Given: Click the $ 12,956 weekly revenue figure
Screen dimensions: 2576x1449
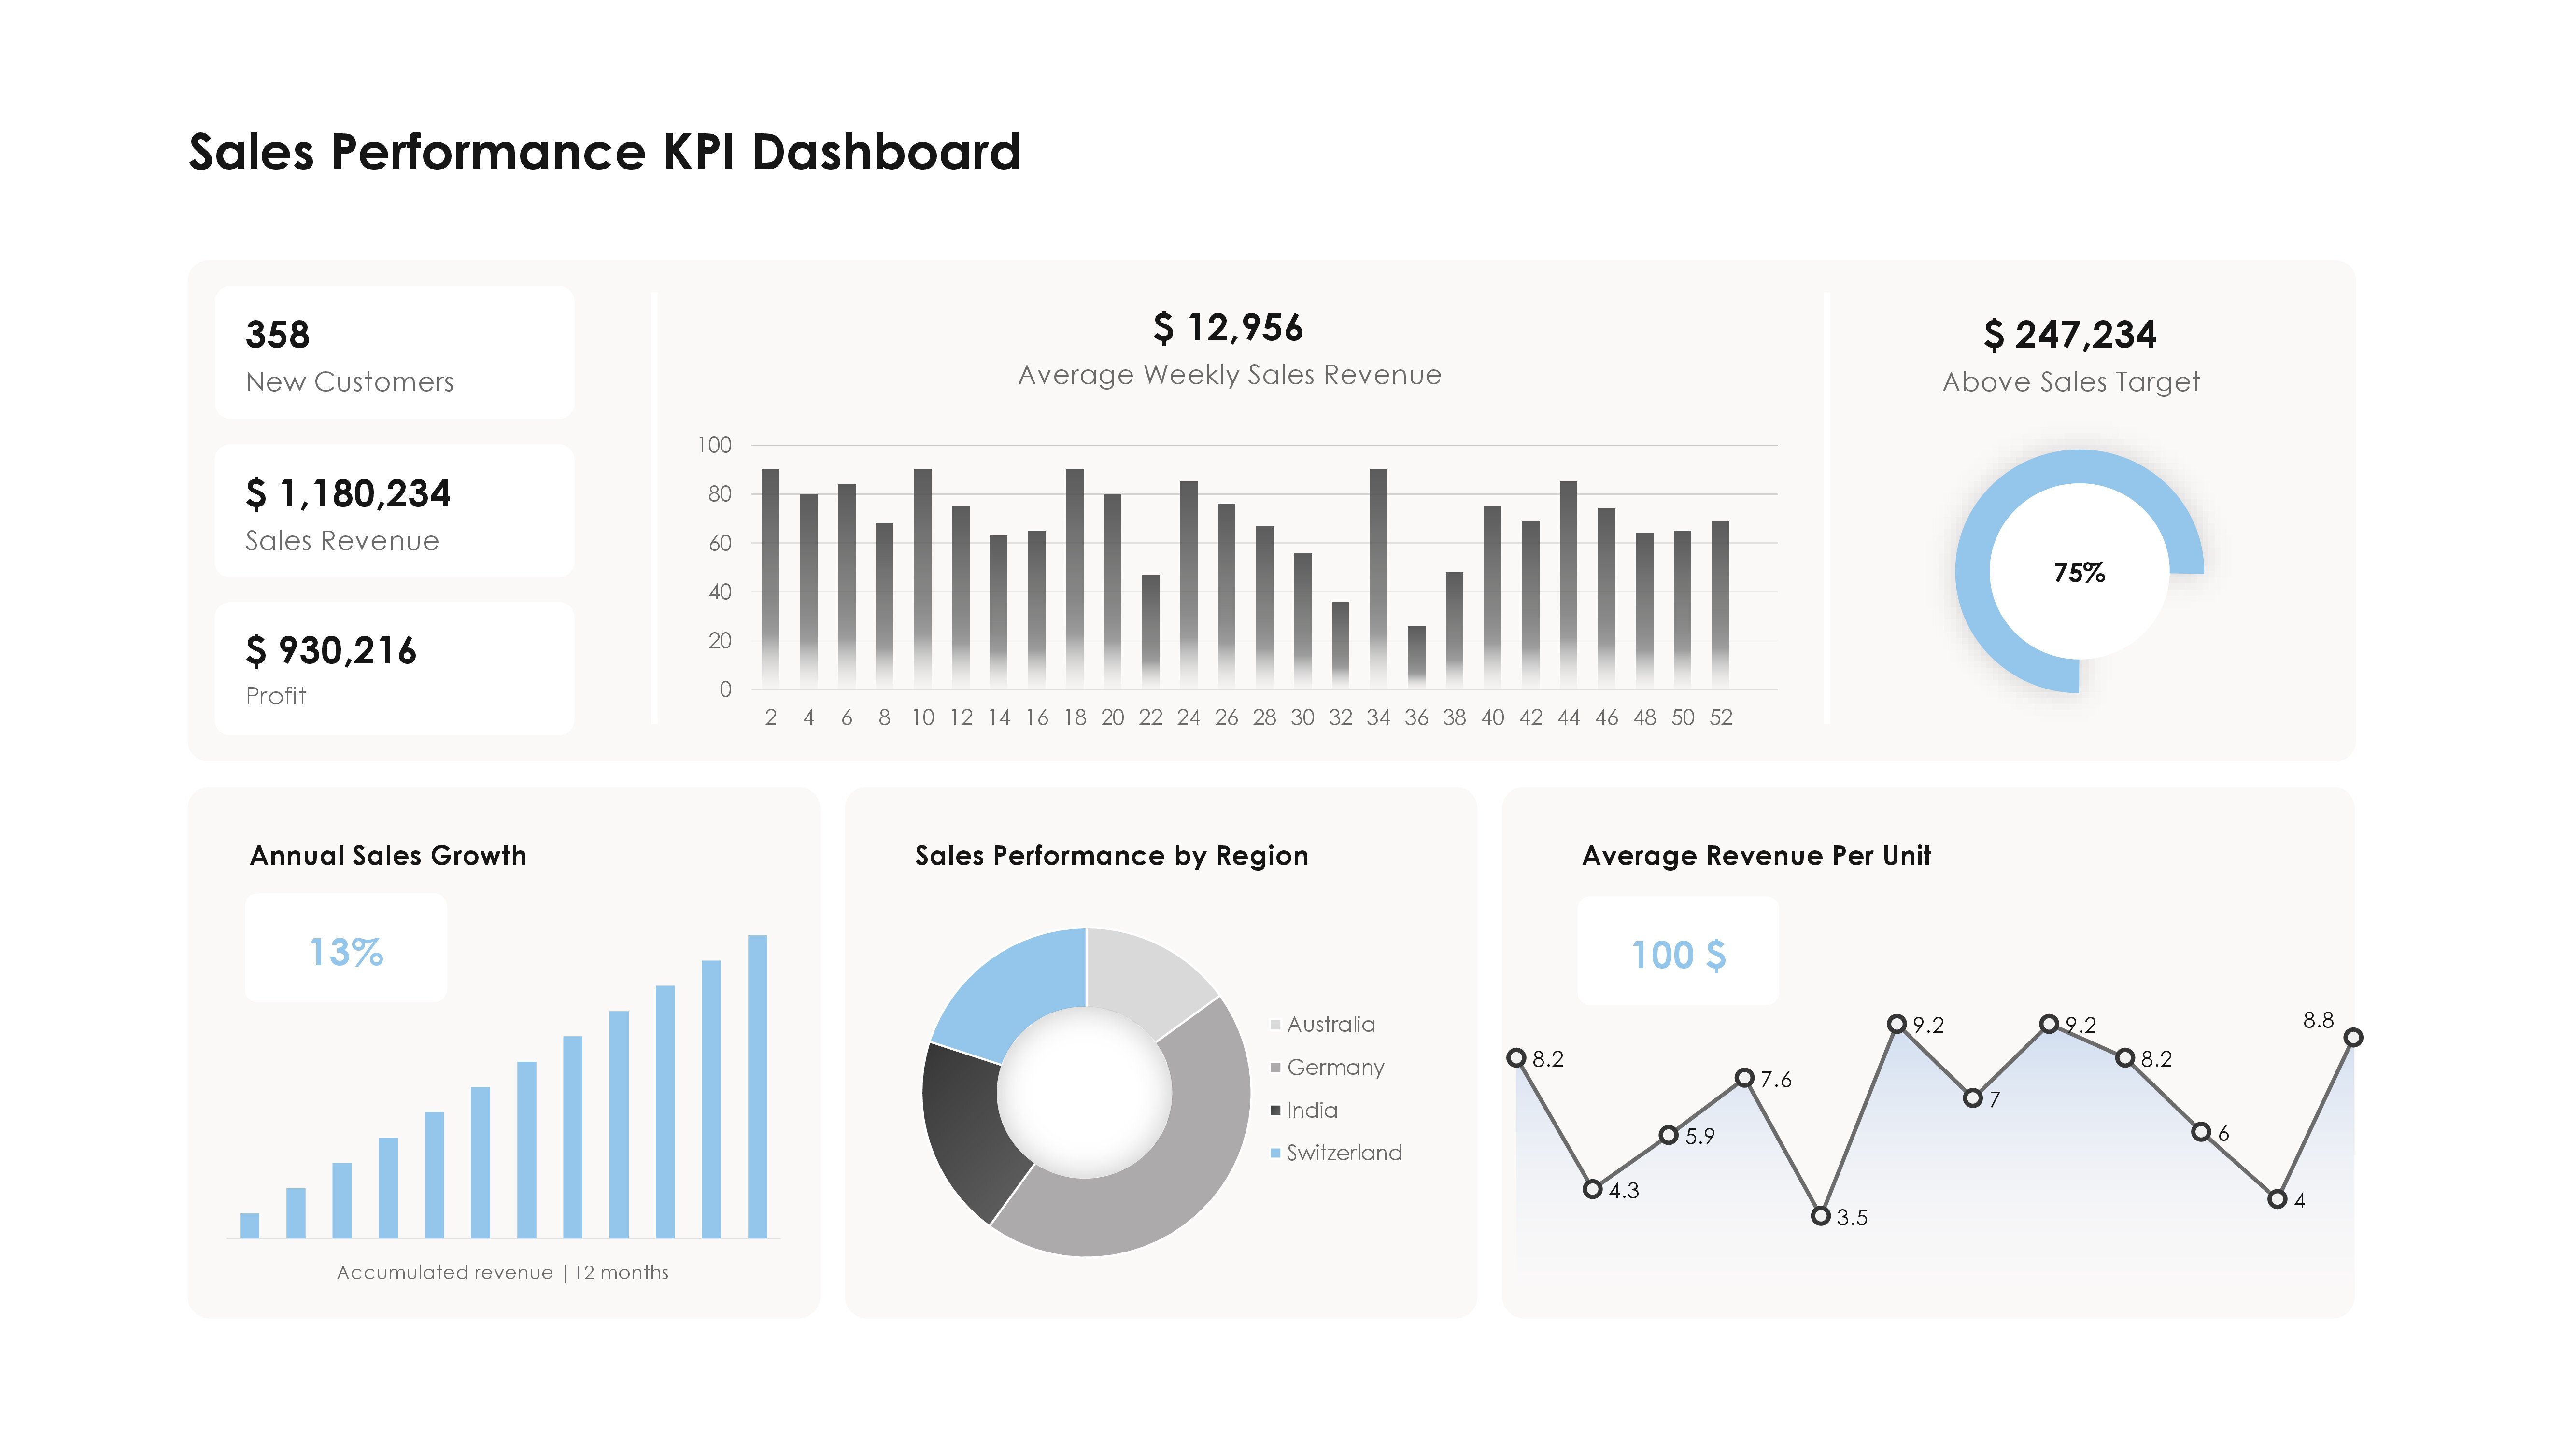Looking at the screenshot, I should [1228, 327].
